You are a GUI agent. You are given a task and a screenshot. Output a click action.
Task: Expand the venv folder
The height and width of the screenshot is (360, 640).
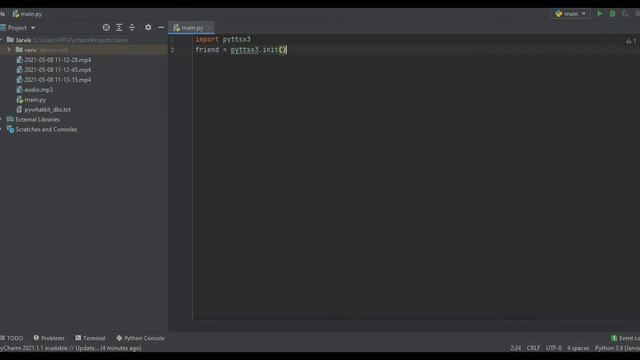pyautogui.click(x=9, y=50)
